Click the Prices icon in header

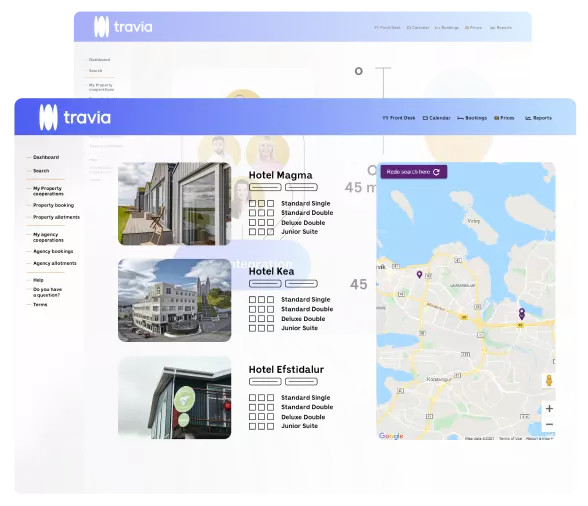(496, 118)
